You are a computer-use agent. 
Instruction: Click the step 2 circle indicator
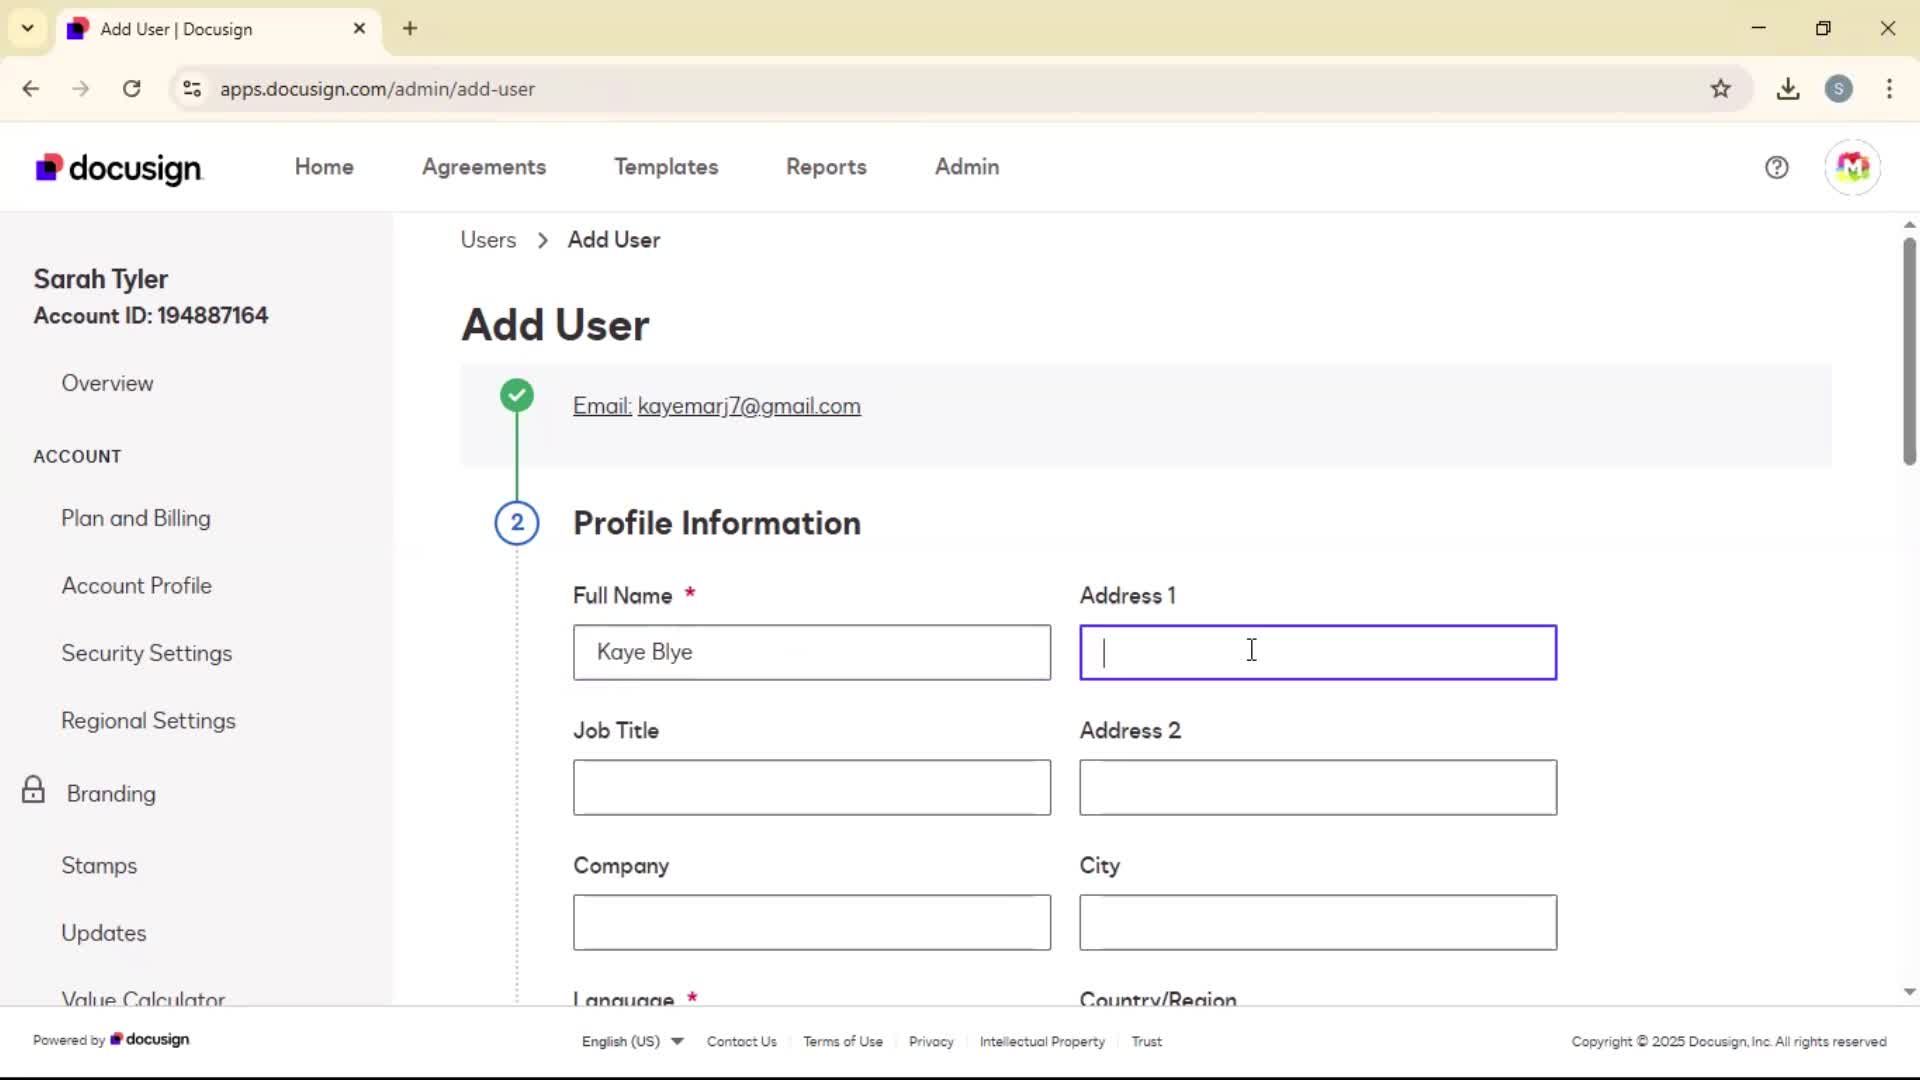coord(517,522)
